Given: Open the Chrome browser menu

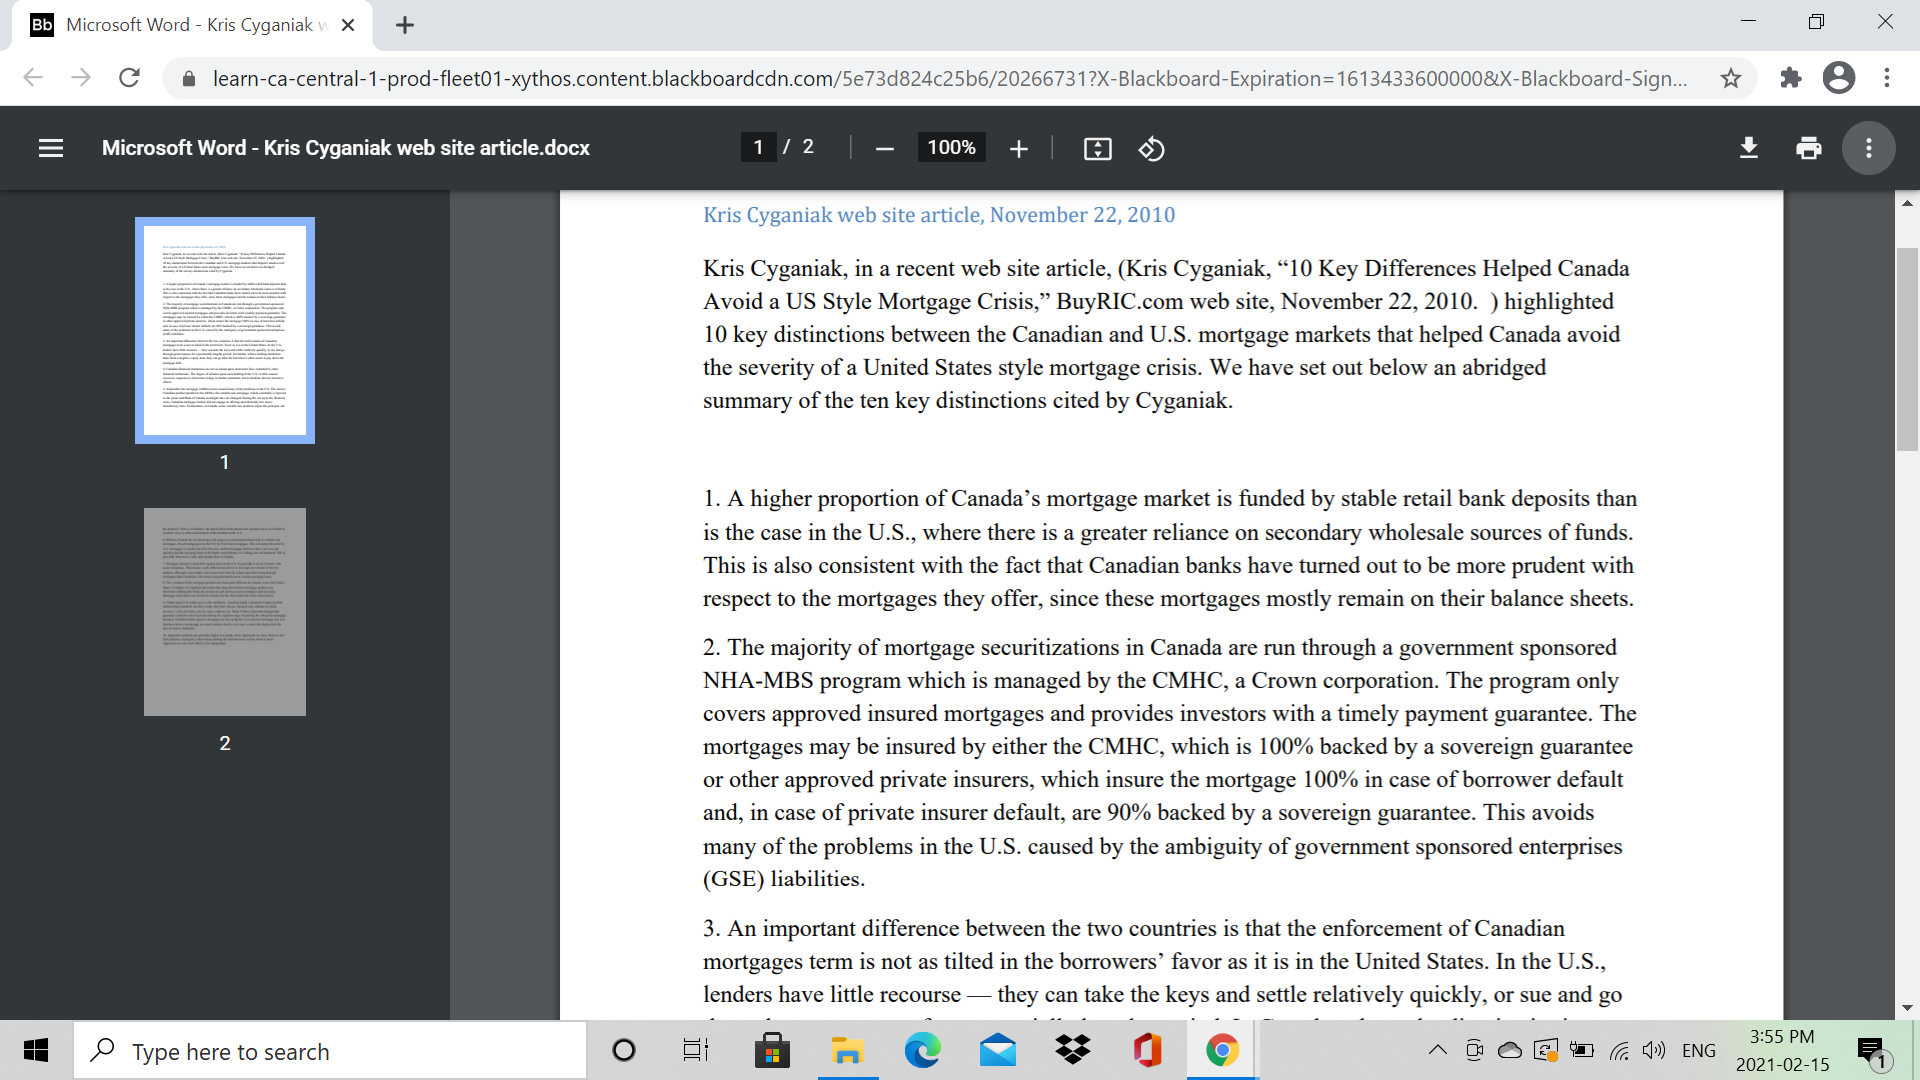Looking at the screenshot, I should 1888,77.
